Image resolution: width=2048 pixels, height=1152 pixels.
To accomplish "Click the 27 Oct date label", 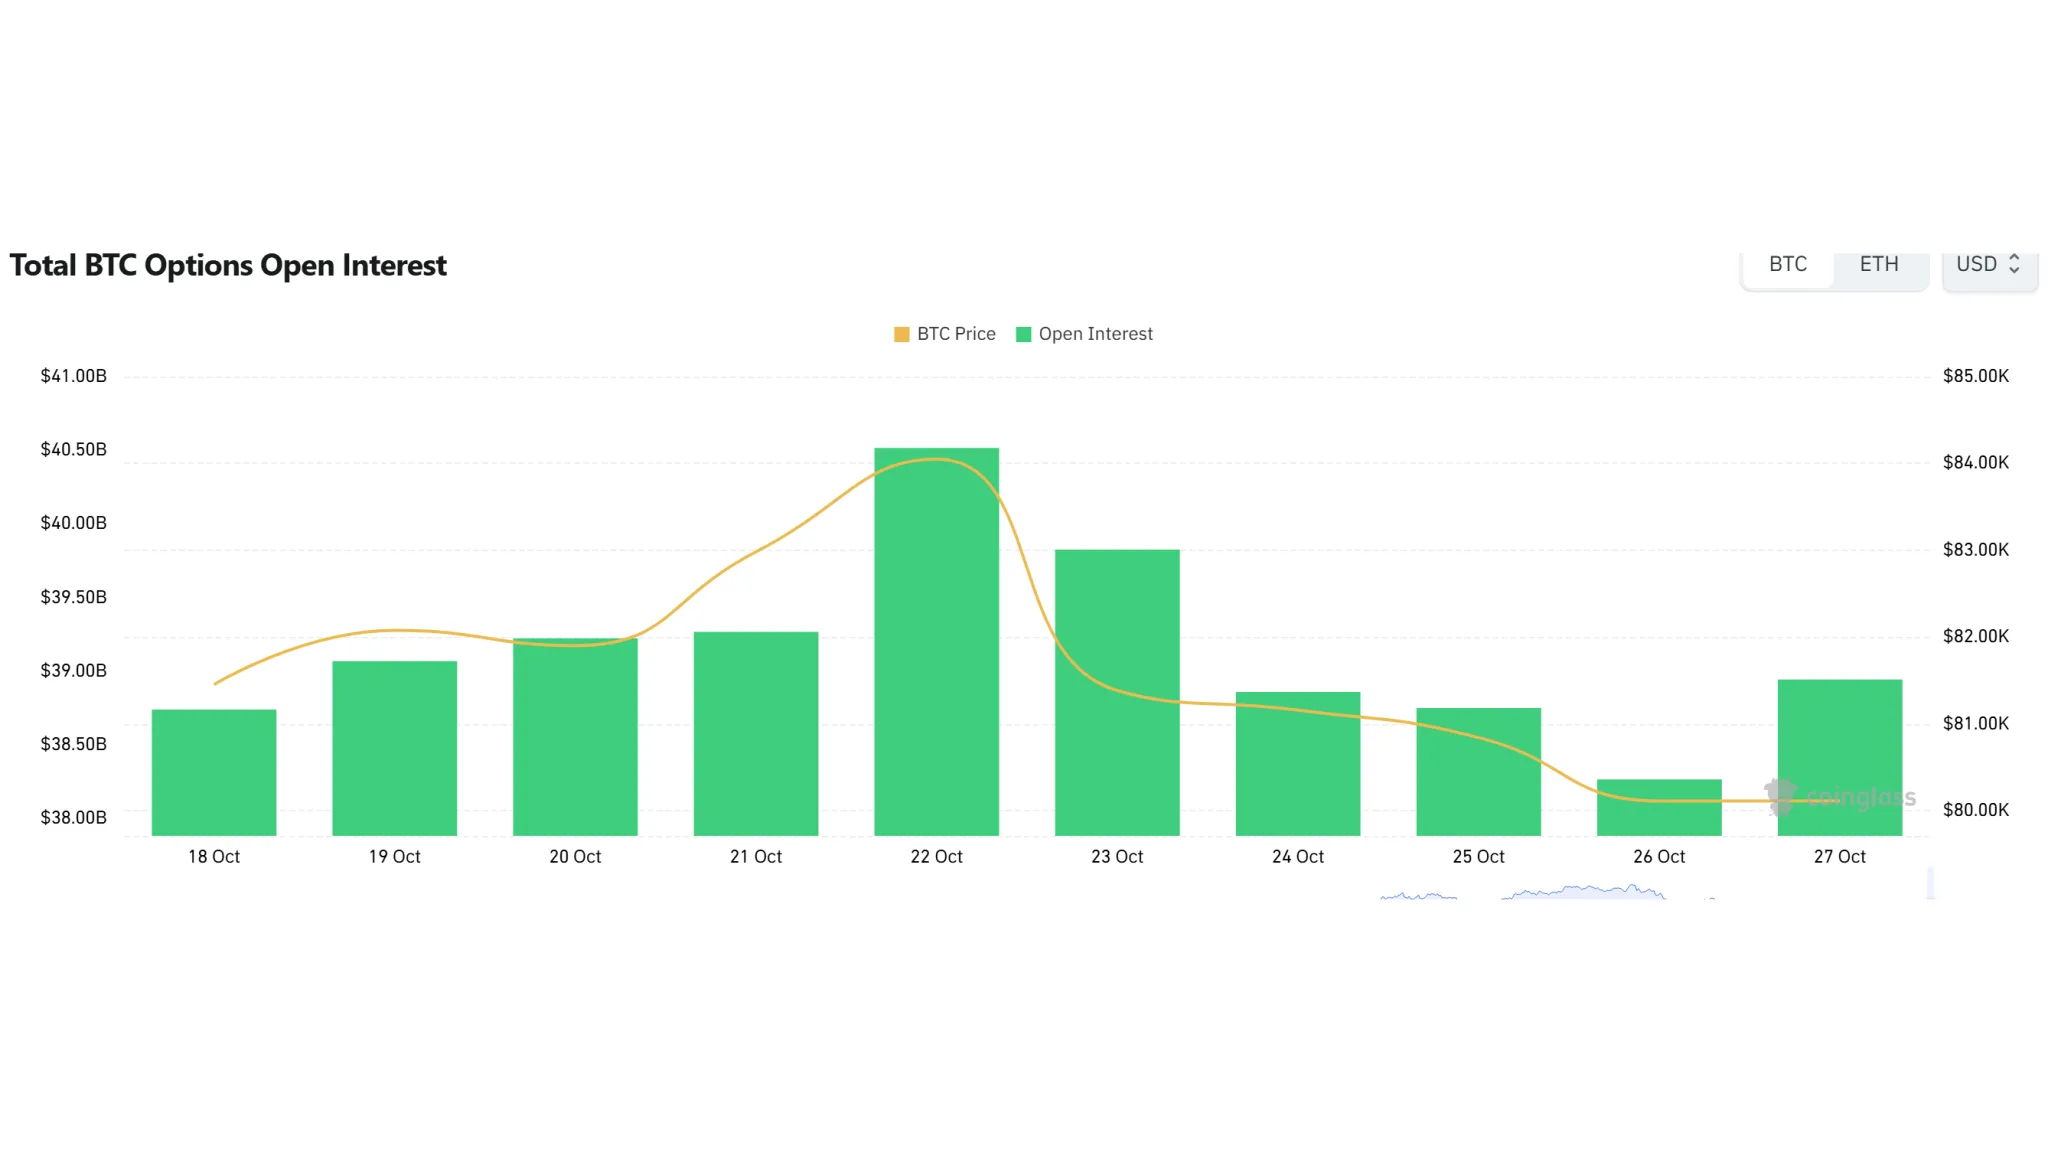I will coord(1840,857).
